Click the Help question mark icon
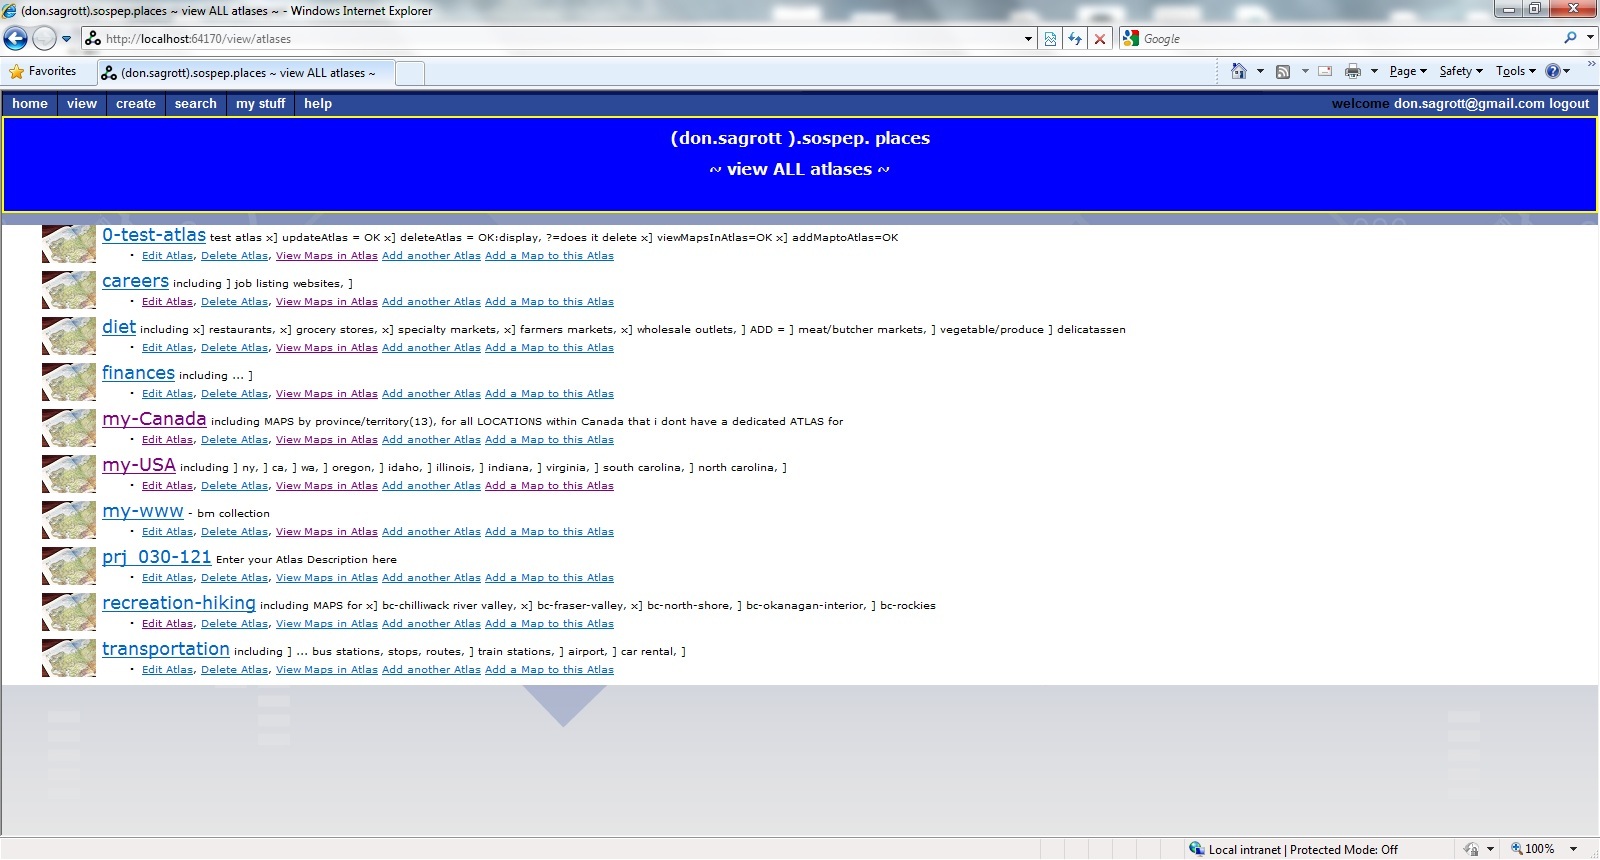1600x860 pixels. [1553, 71]
